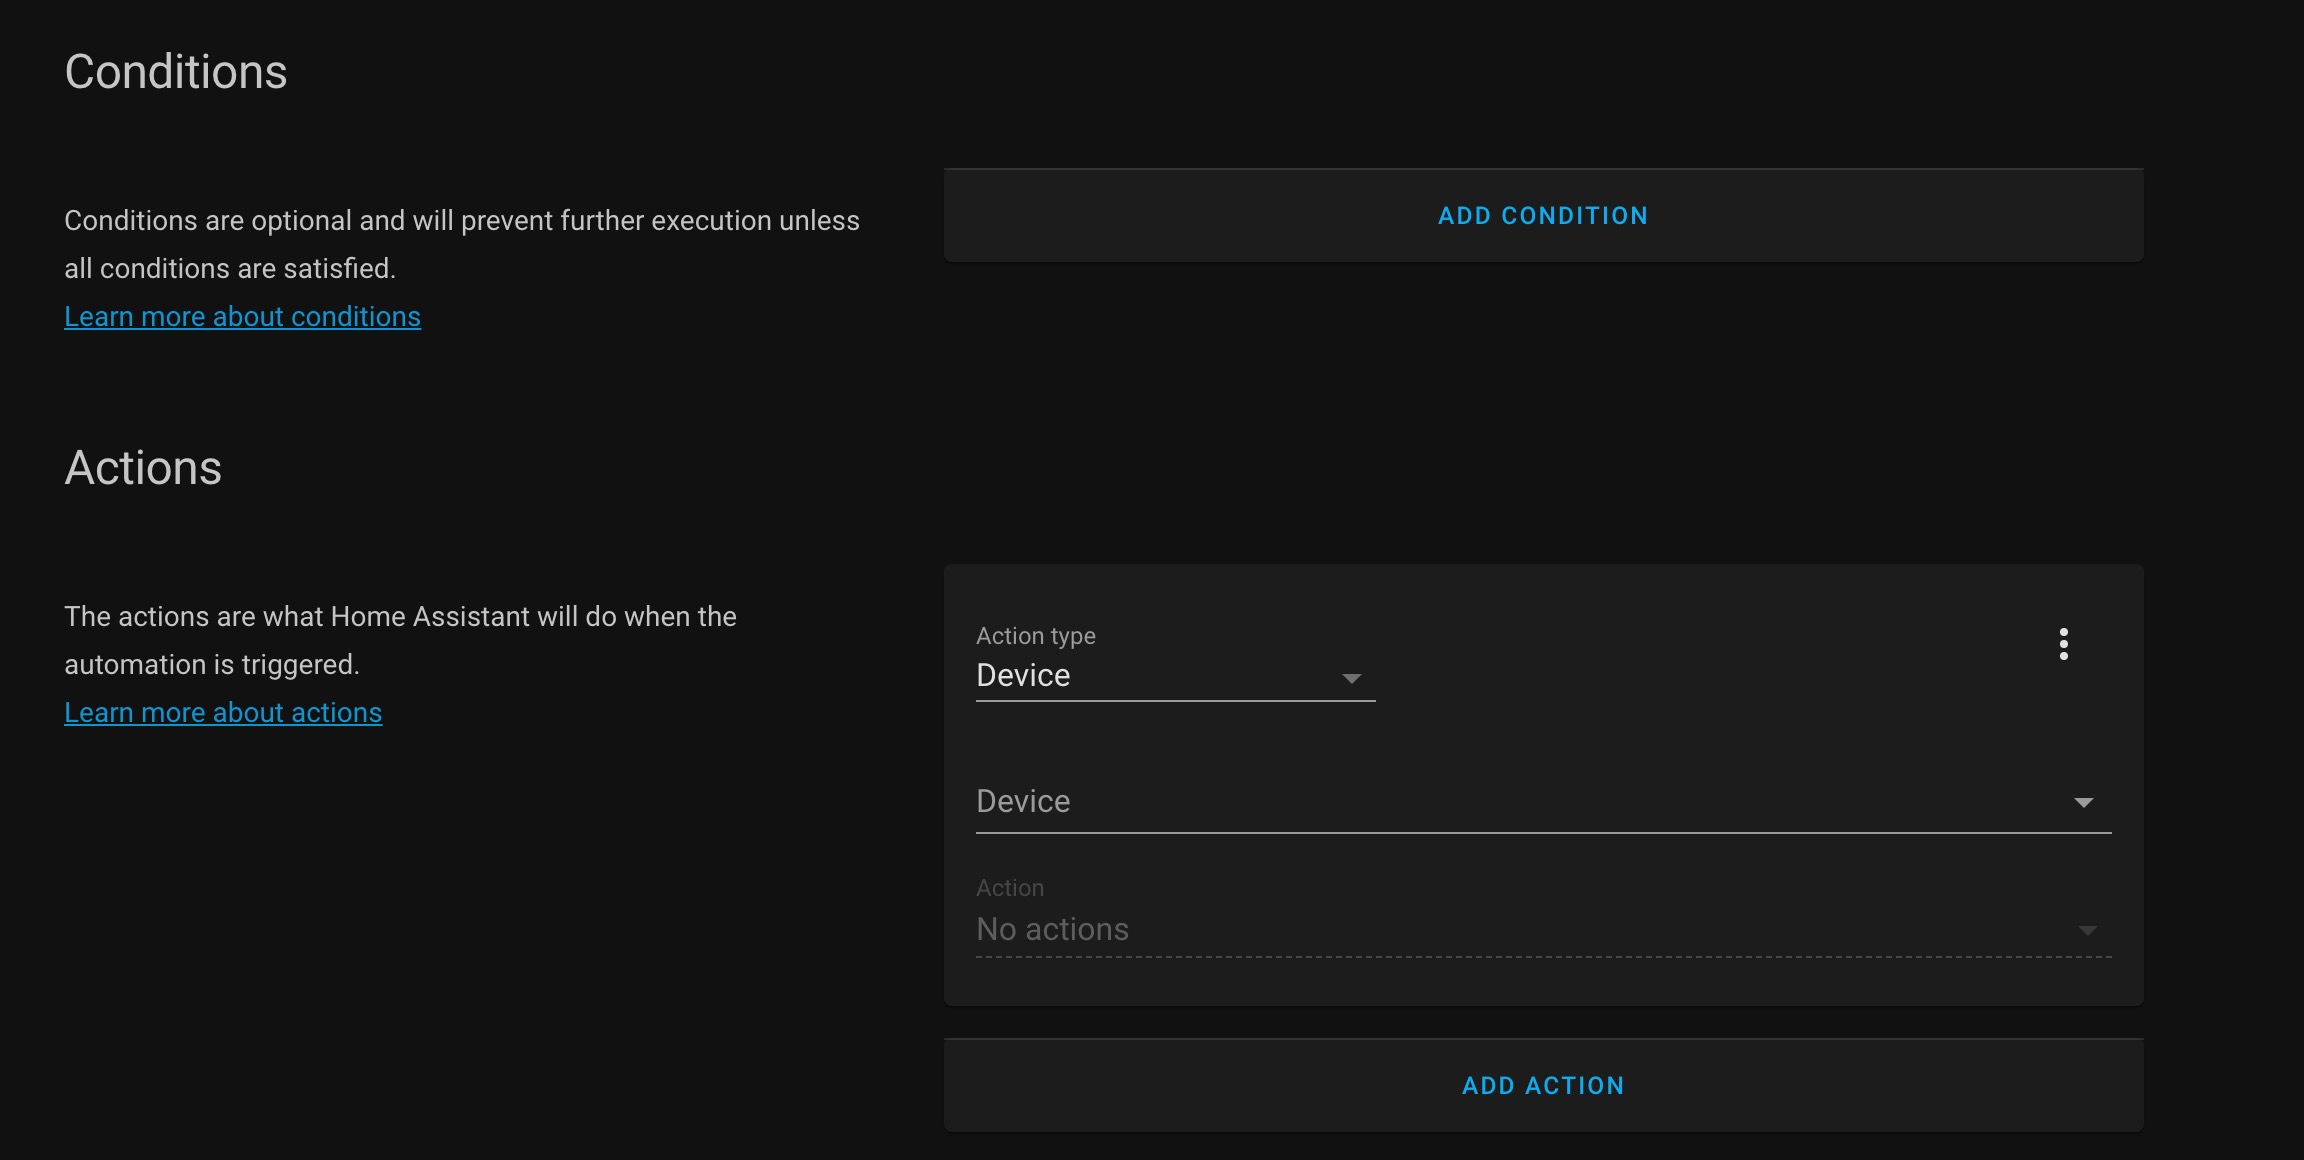Click the Actions section heading

point(143,468)
